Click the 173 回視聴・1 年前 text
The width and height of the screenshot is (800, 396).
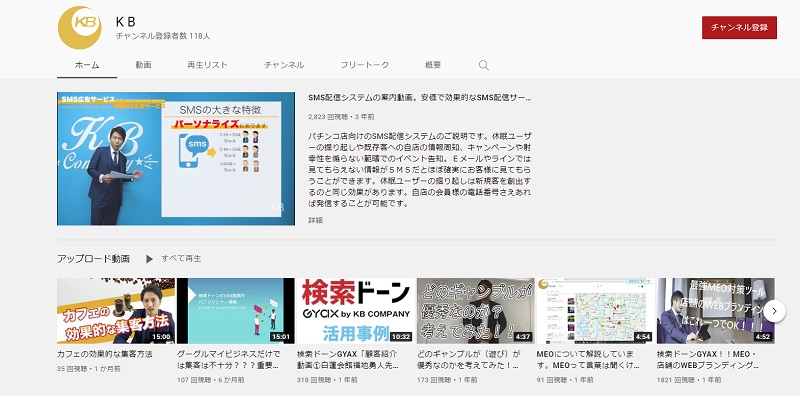pyautogui.click(x=447, y=380)
